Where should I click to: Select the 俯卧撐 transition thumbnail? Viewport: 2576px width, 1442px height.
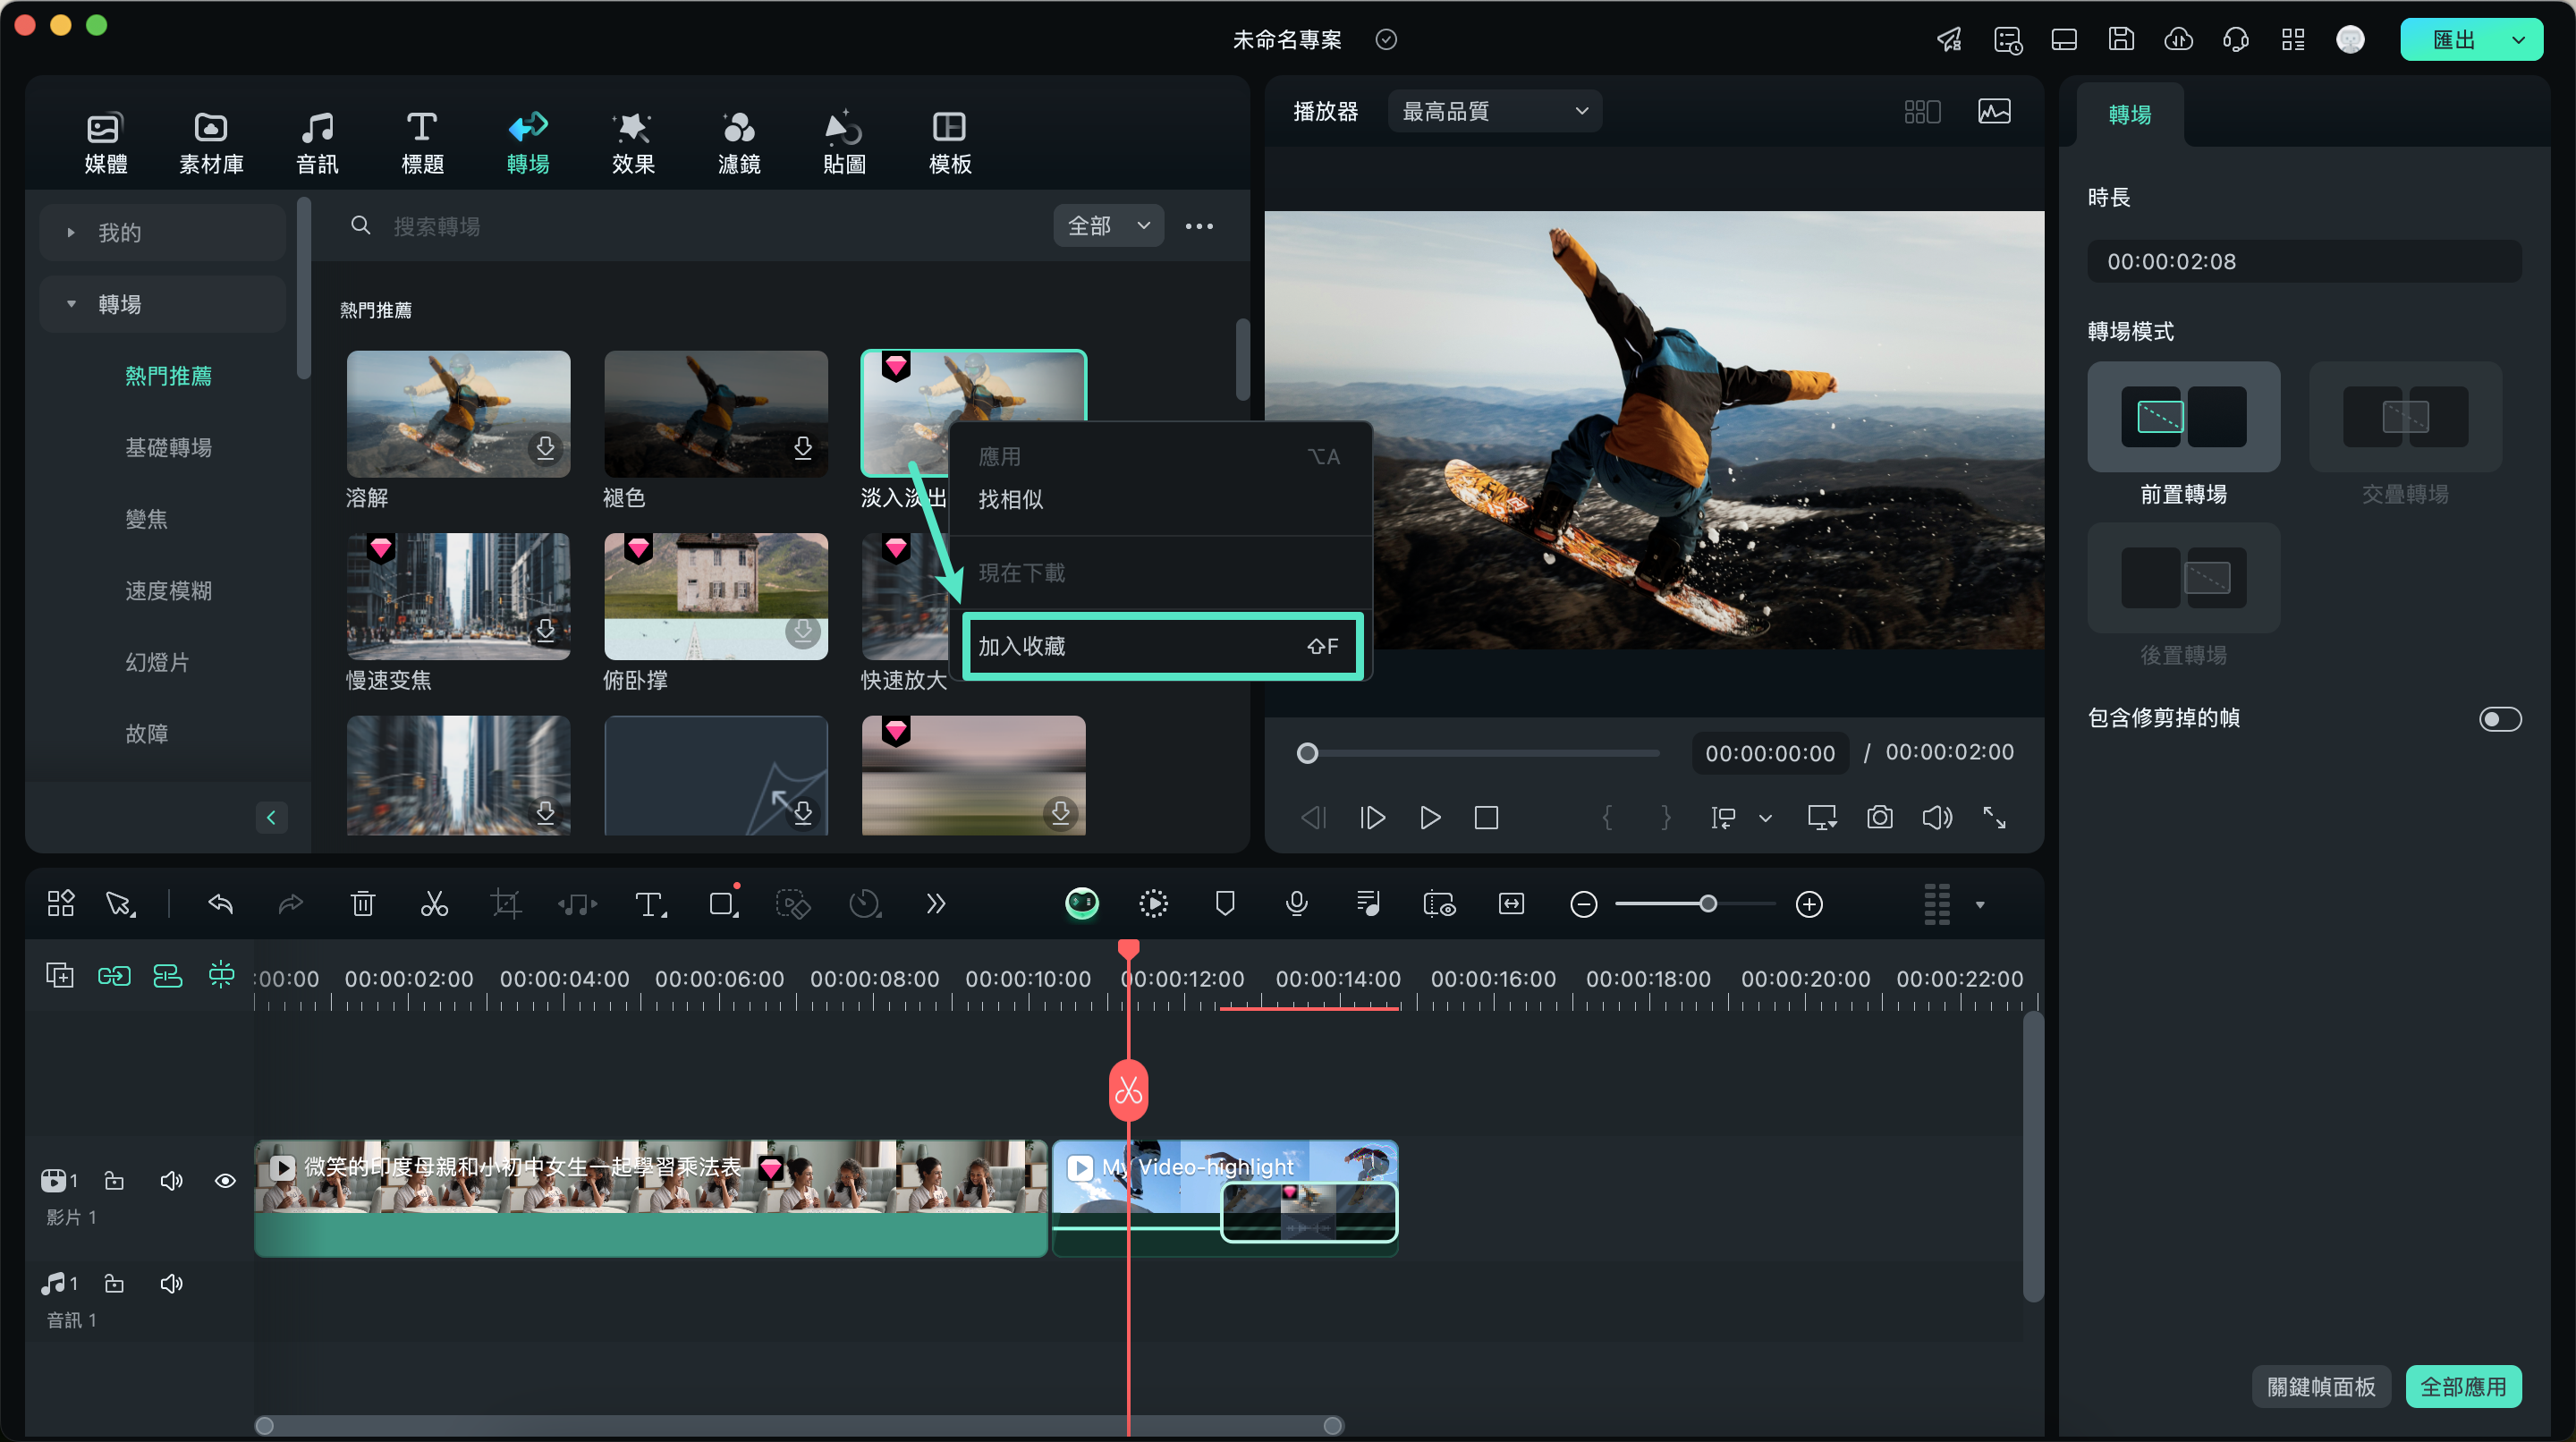716,596
